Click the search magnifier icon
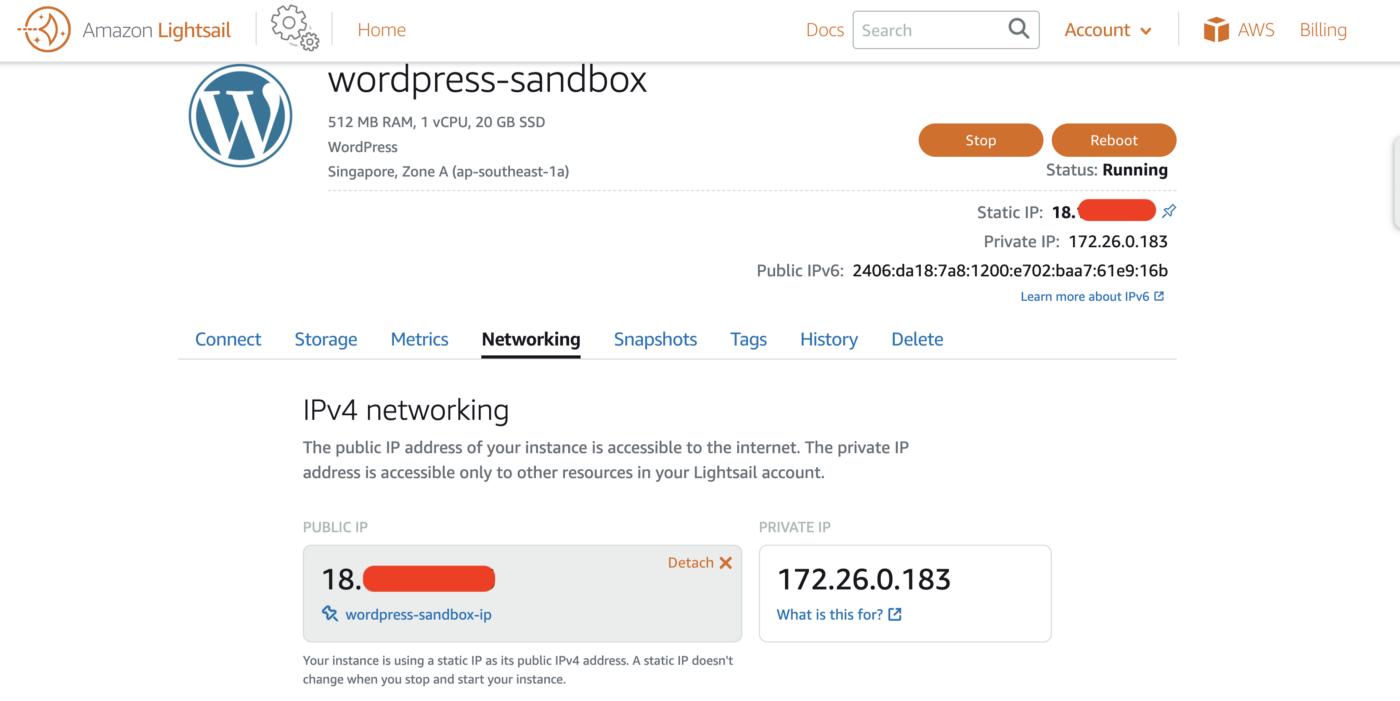Viewport: 1400px width, 701px height. point(1015,29)
